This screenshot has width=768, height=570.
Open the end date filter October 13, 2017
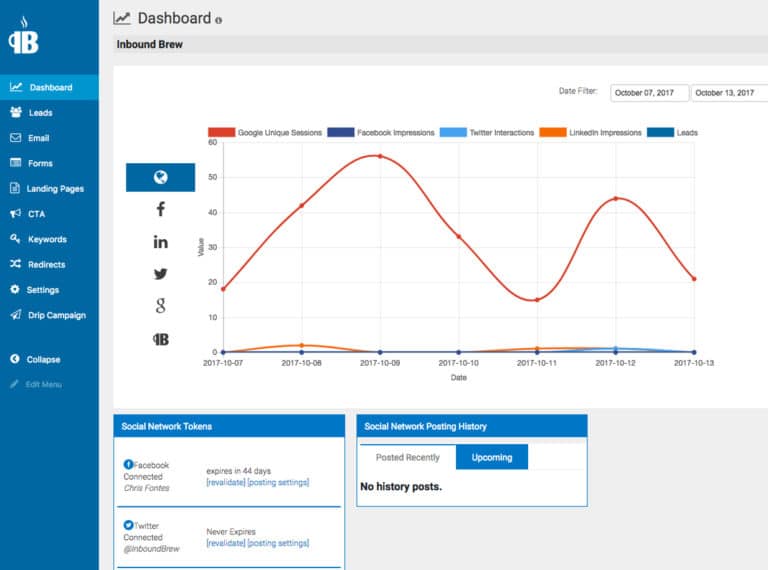pyautogui.click(x=728, y=93)
